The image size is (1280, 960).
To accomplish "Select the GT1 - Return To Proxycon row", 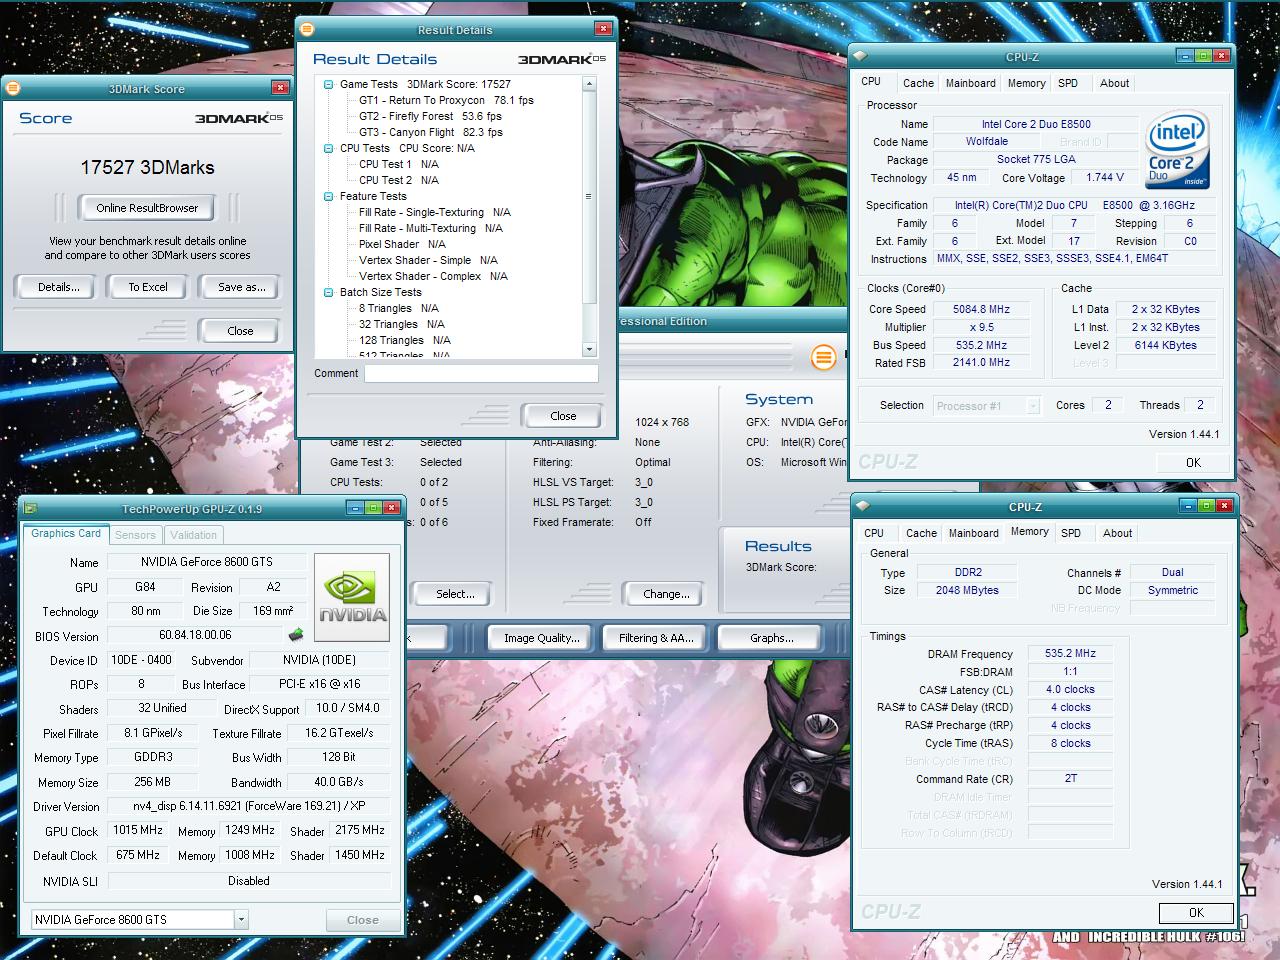I will pyautogui.click(x=446, y=100).
